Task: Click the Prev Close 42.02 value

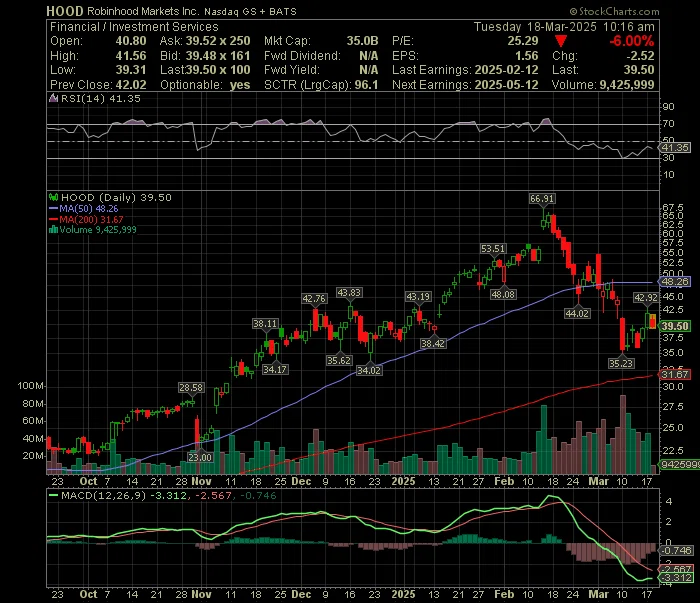Action: tap(131, 85)
